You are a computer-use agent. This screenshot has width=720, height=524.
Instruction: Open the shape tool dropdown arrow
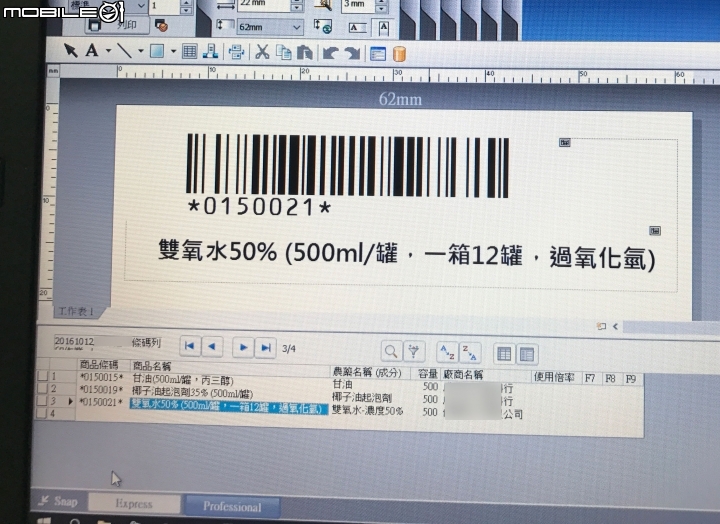[x=173, y=51]
